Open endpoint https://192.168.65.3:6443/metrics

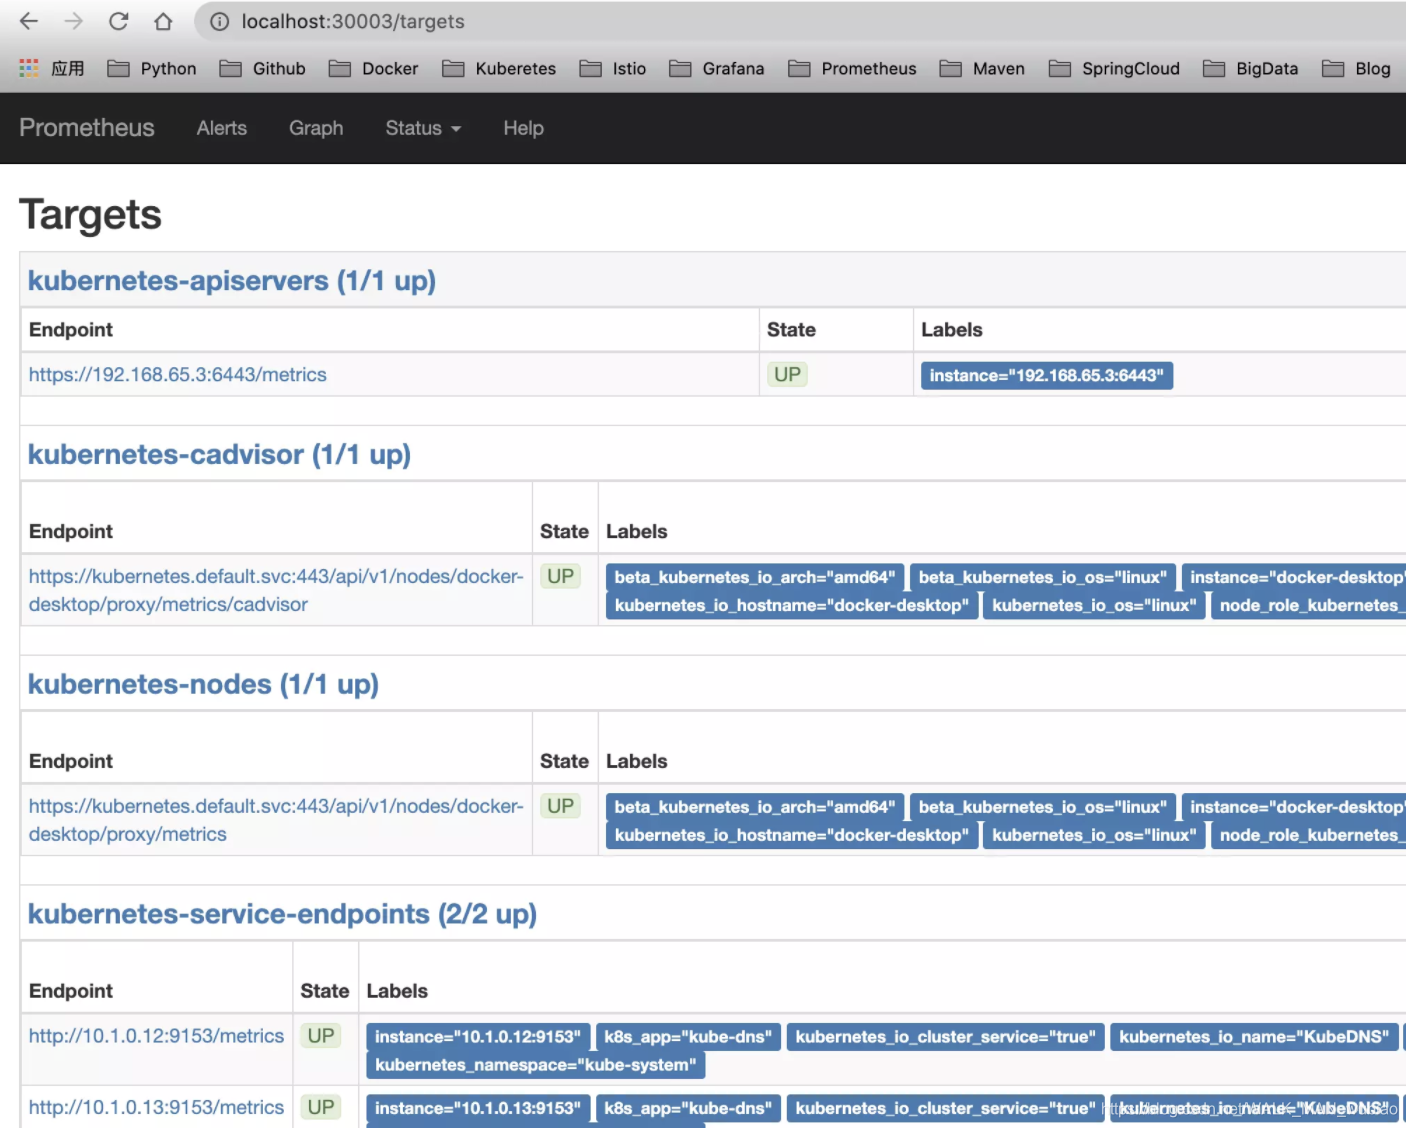point(178,375)
